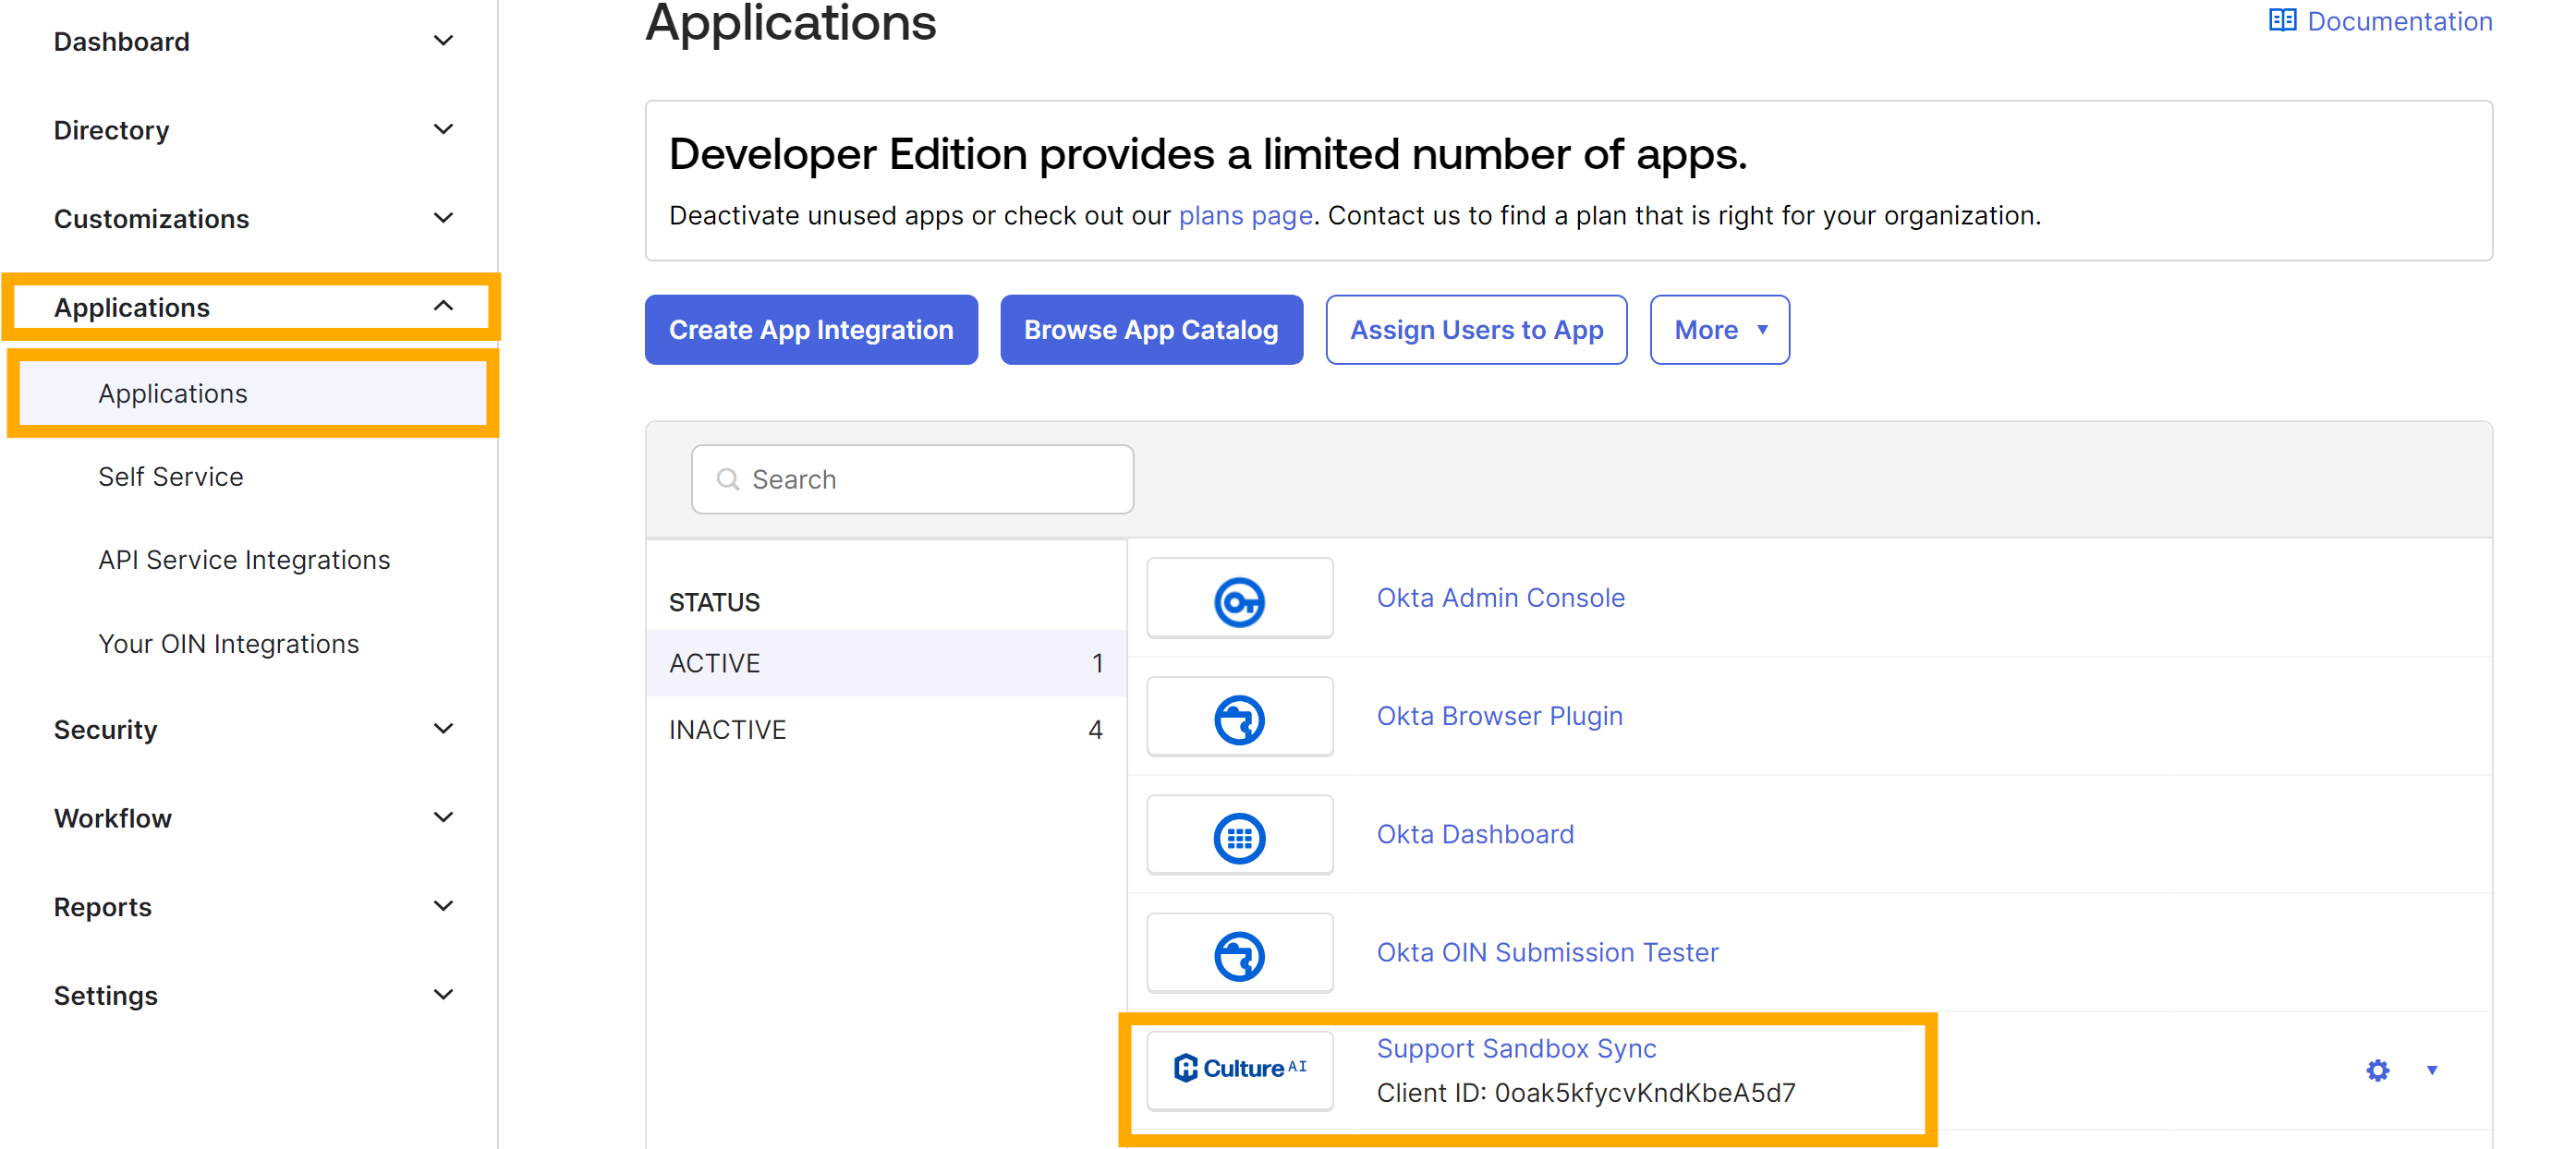Click the Dashboard sidebar label
The image size is (2576, 1149).
pos(121,42)
